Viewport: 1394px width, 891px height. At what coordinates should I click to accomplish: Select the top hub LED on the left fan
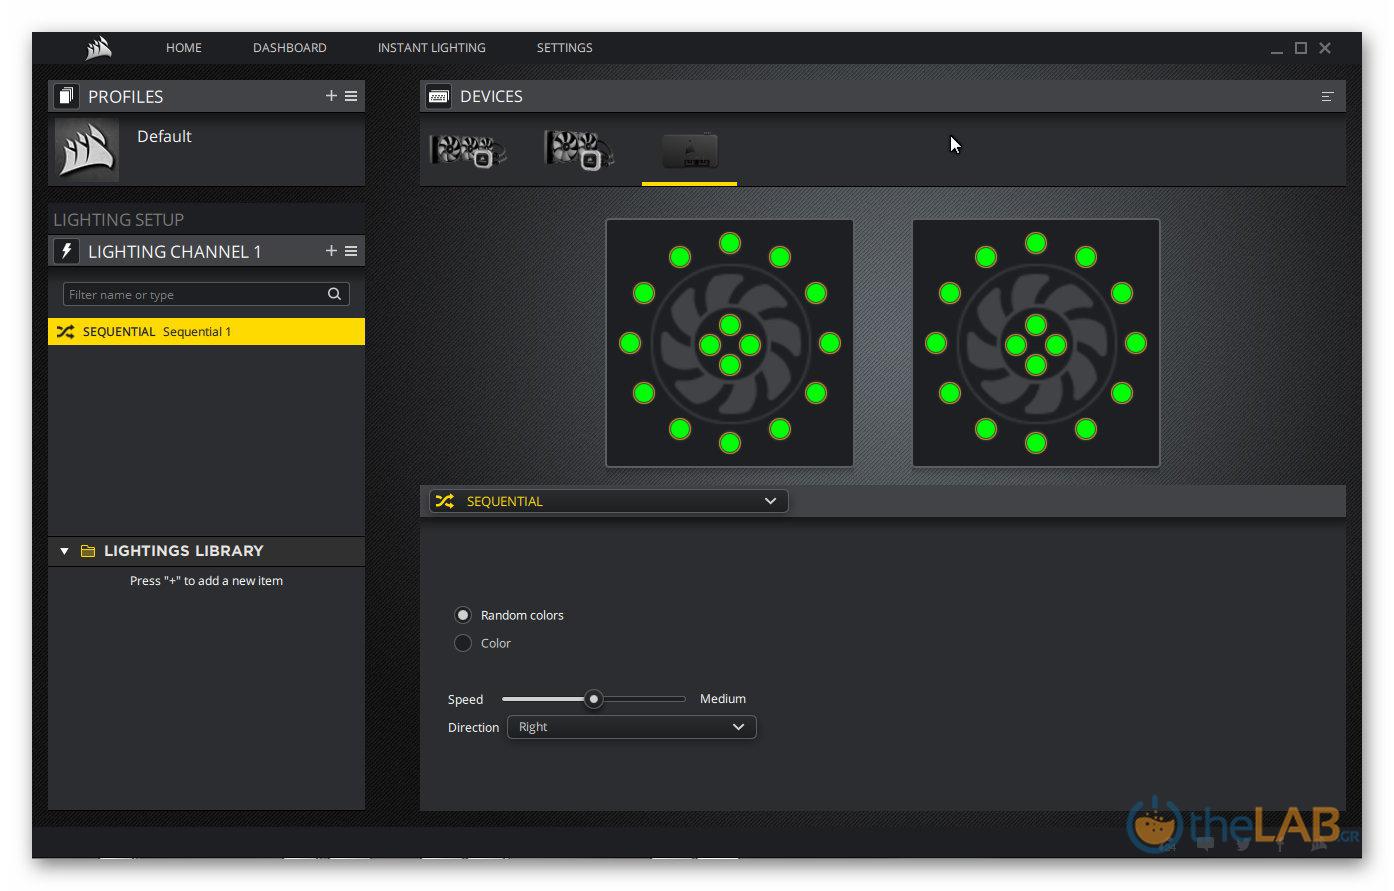(x=730, y=325)
